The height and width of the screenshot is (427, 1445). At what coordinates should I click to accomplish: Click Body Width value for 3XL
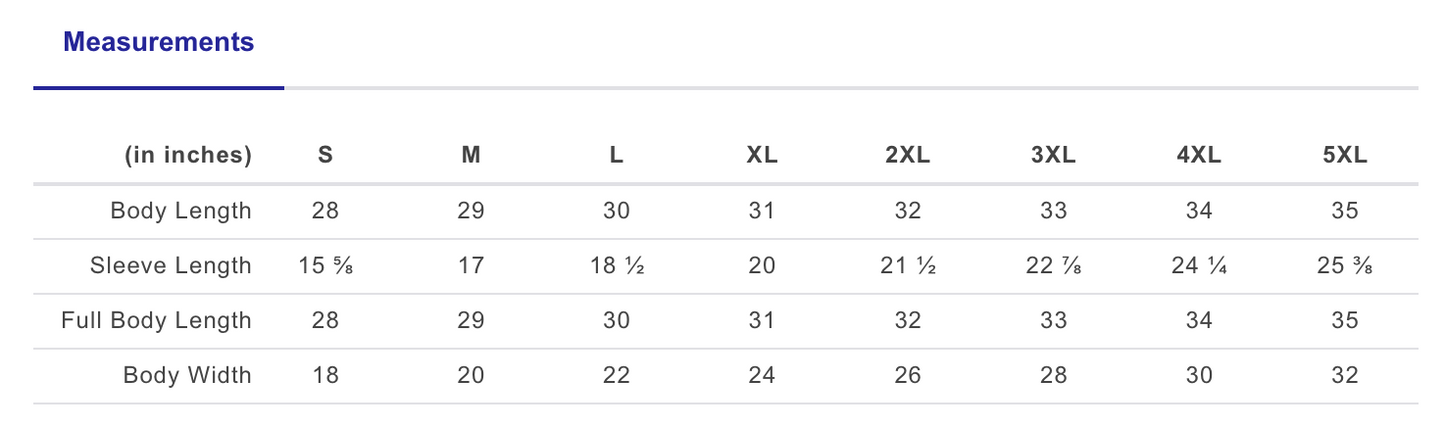(x=1053, y=376)
